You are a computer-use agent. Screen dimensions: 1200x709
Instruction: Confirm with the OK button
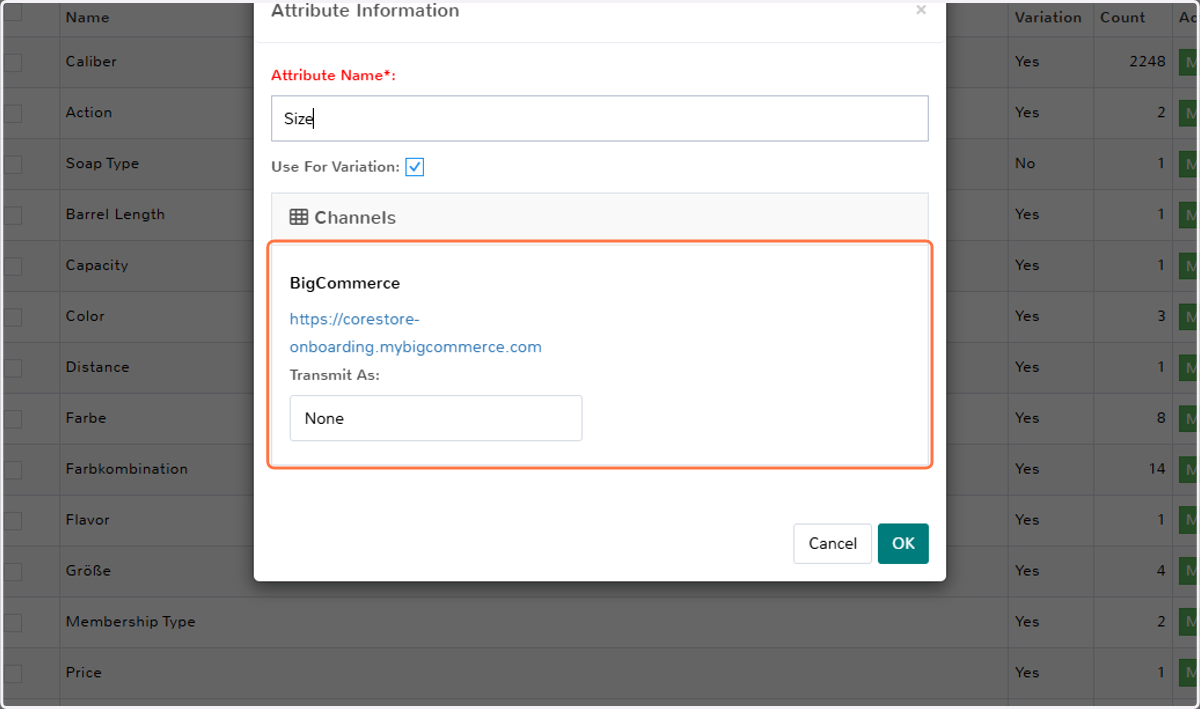tap(903, 544)
